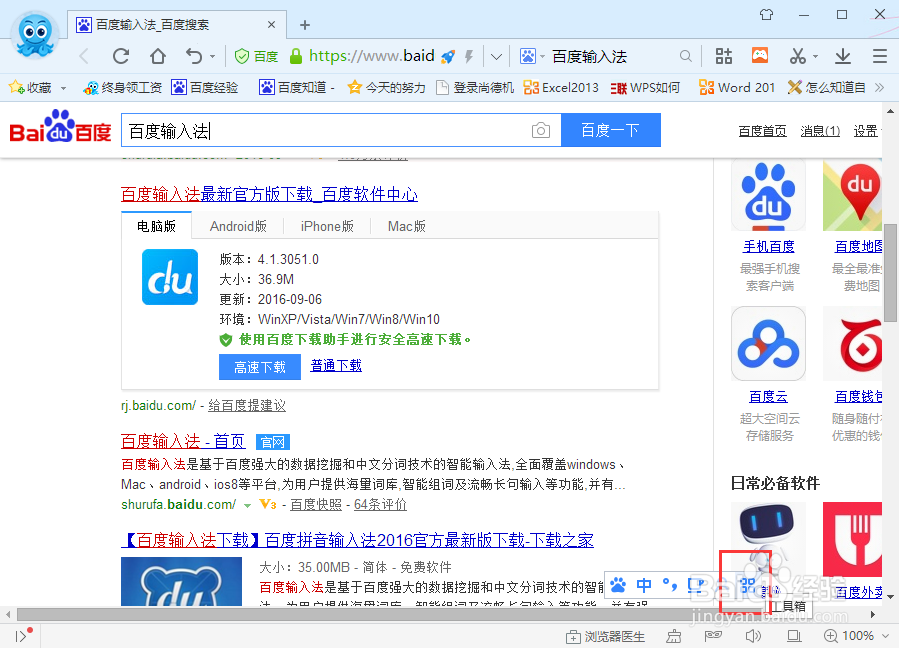Click the 高速下载 button
The image size is (899, 648).
[x=260, y=367]
